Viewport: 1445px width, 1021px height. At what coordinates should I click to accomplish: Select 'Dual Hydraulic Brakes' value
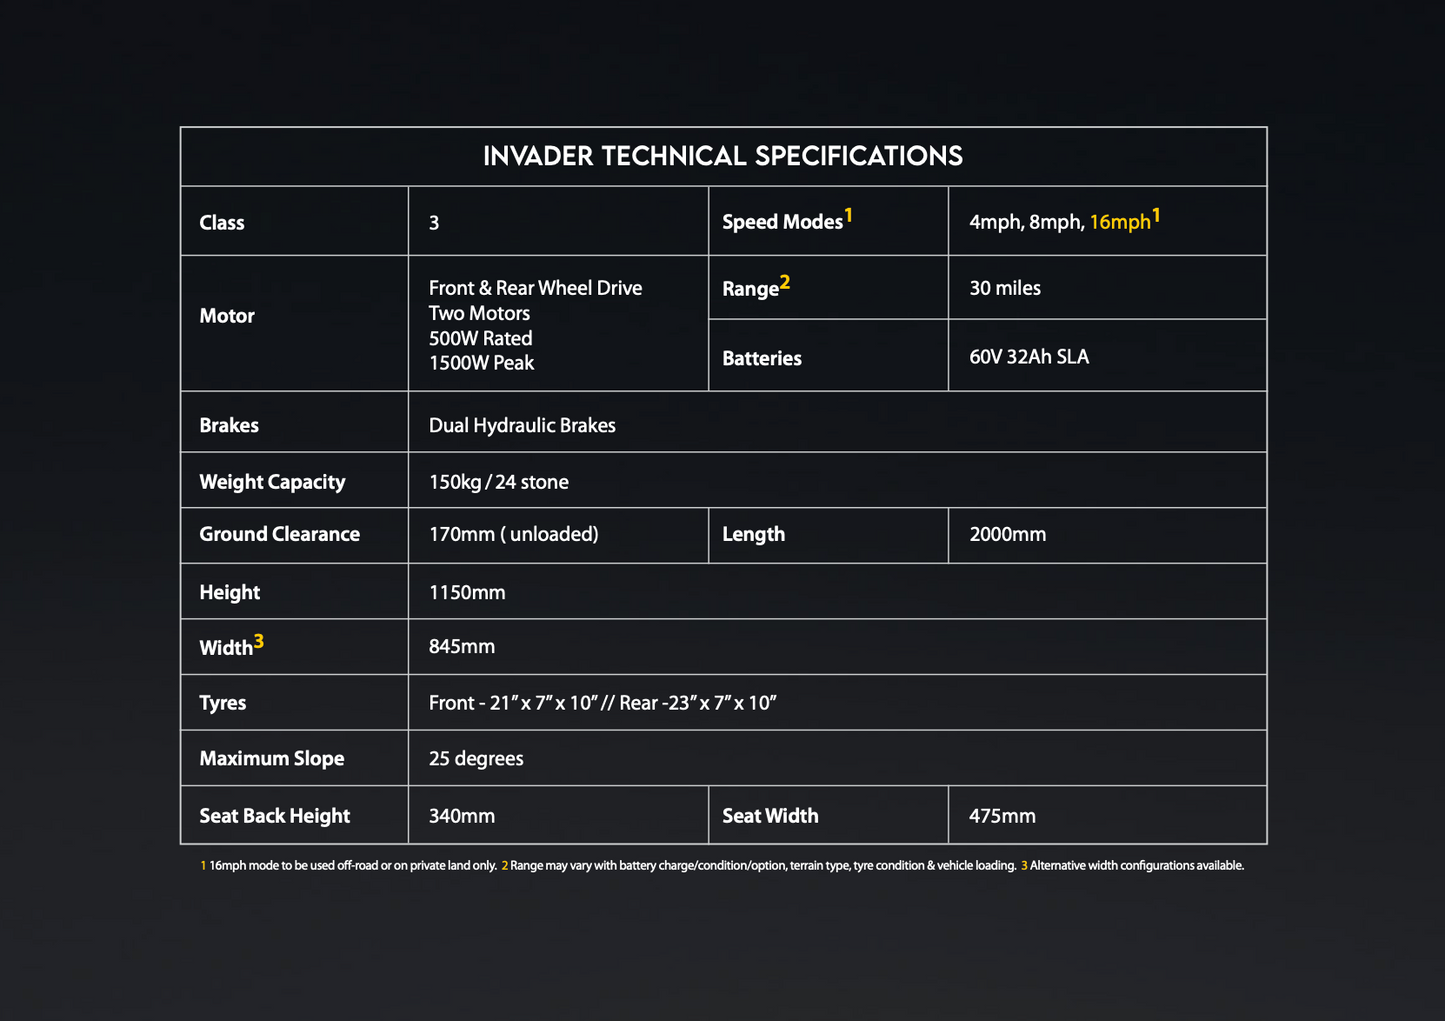(522, 425)
